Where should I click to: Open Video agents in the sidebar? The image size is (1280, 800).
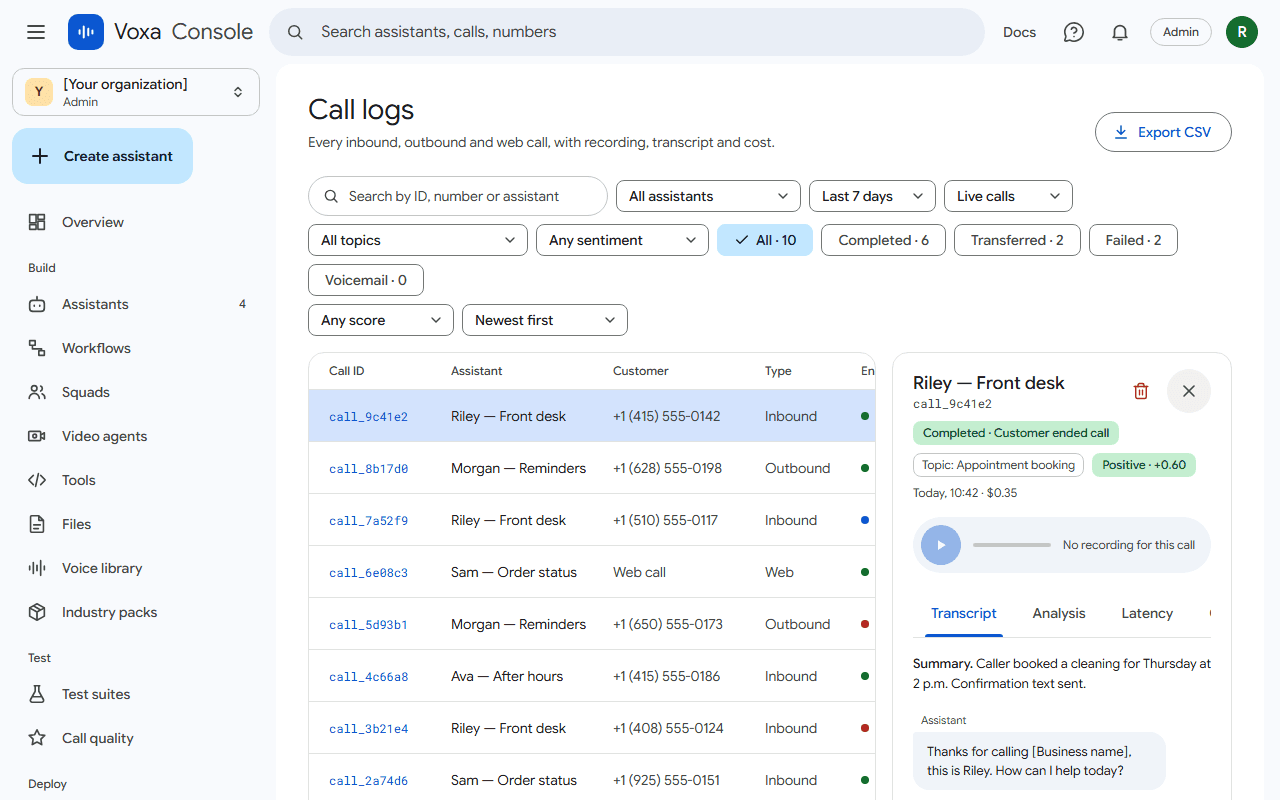click(x=138, y=436)
